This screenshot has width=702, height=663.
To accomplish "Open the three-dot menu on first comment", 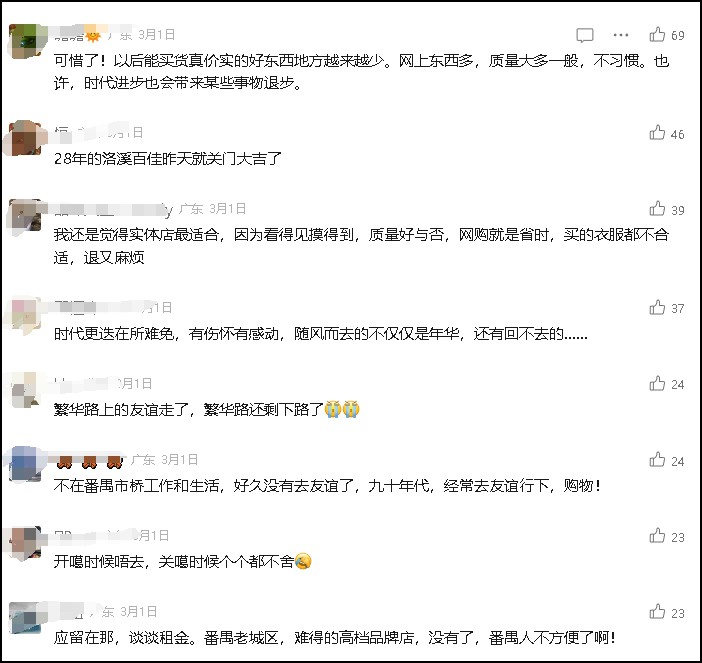I will point(621,34).
